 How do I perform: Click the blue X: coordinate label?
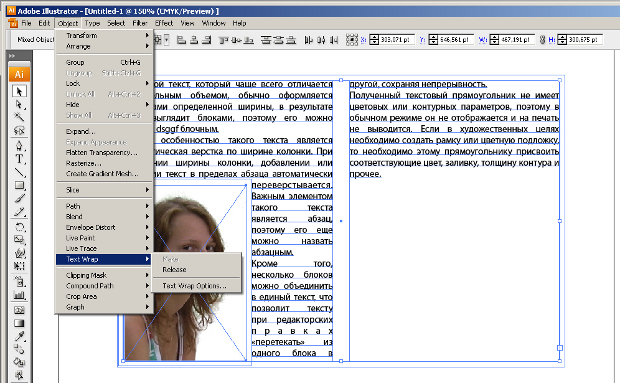pos(363,40)
